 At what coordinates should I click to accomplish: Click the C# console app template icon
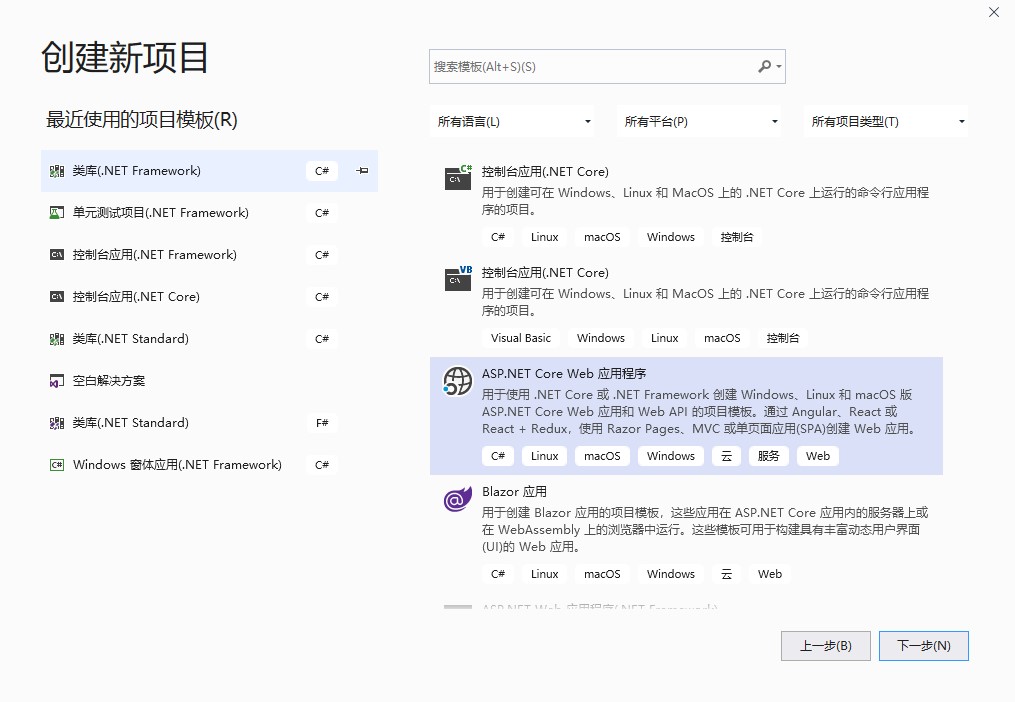click(458, 177)
